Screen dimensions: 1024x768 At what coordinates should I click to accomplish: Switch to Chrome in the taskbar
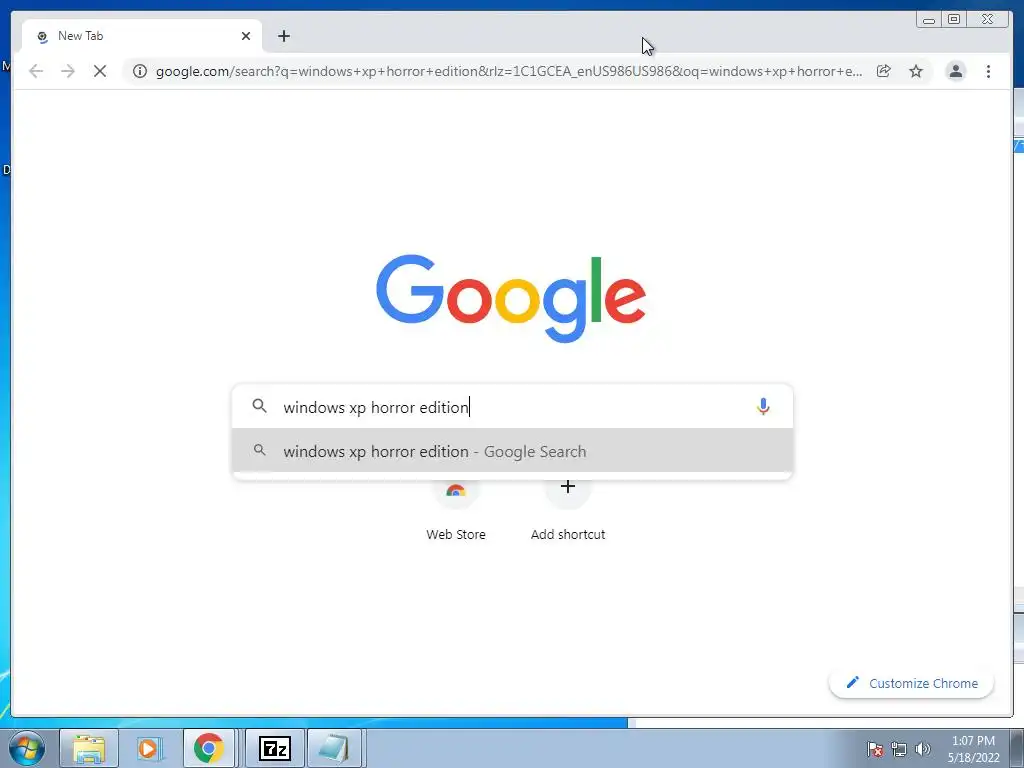coord(208,748)
